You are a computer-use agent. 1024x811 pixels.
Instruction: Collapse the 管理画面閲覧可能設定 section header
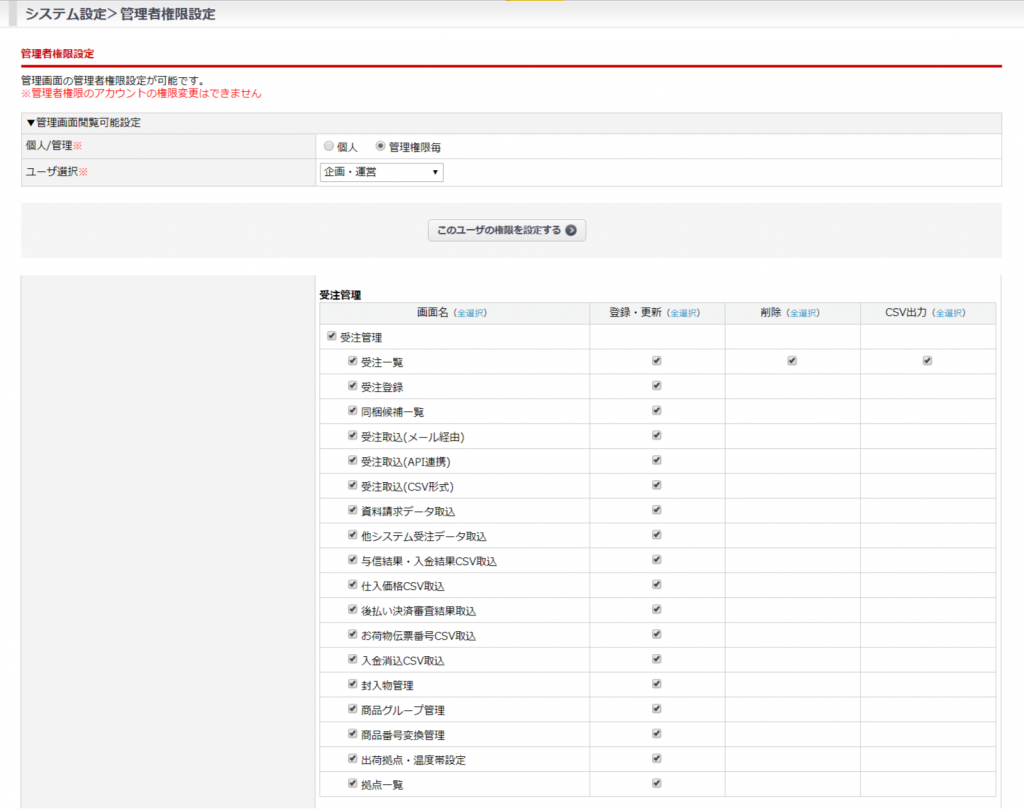coord(84,123)
